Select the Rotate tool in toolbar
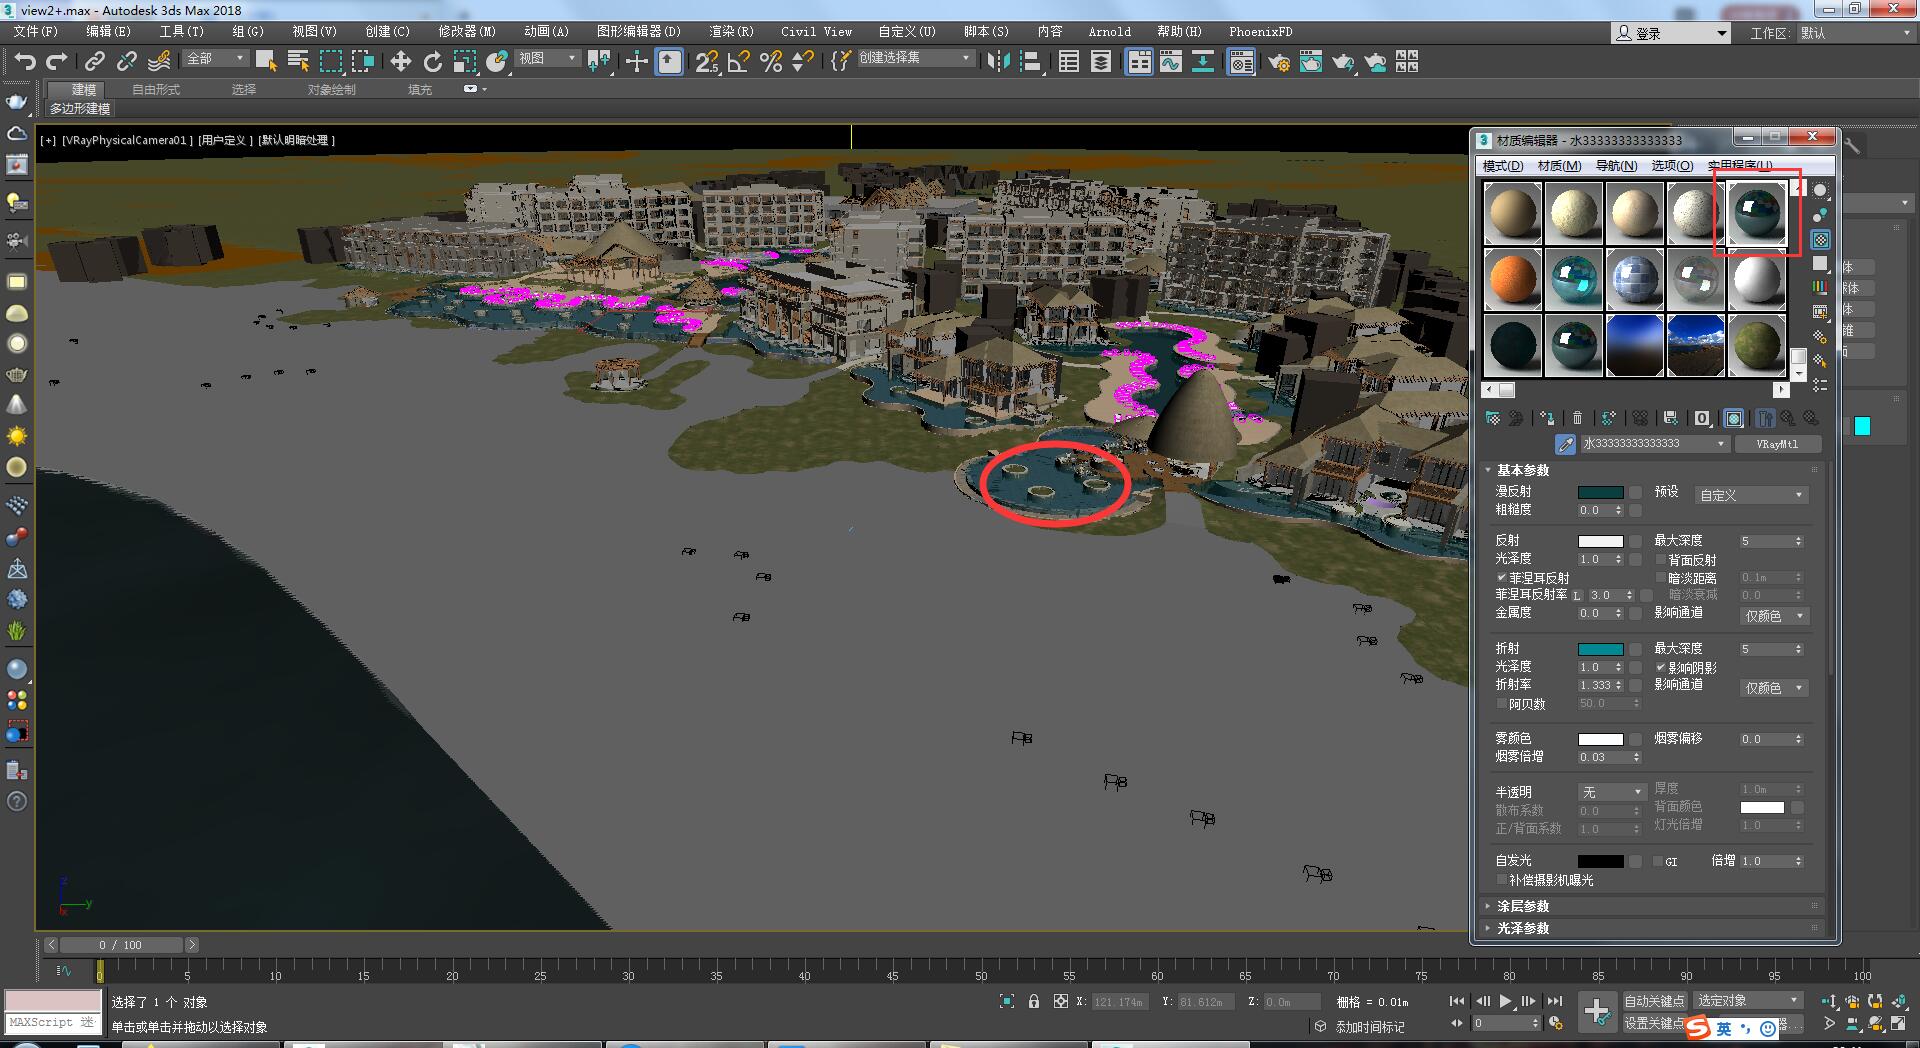Image resolution: width=1920 pixels, height=1048 pixels. pos(432,62)
